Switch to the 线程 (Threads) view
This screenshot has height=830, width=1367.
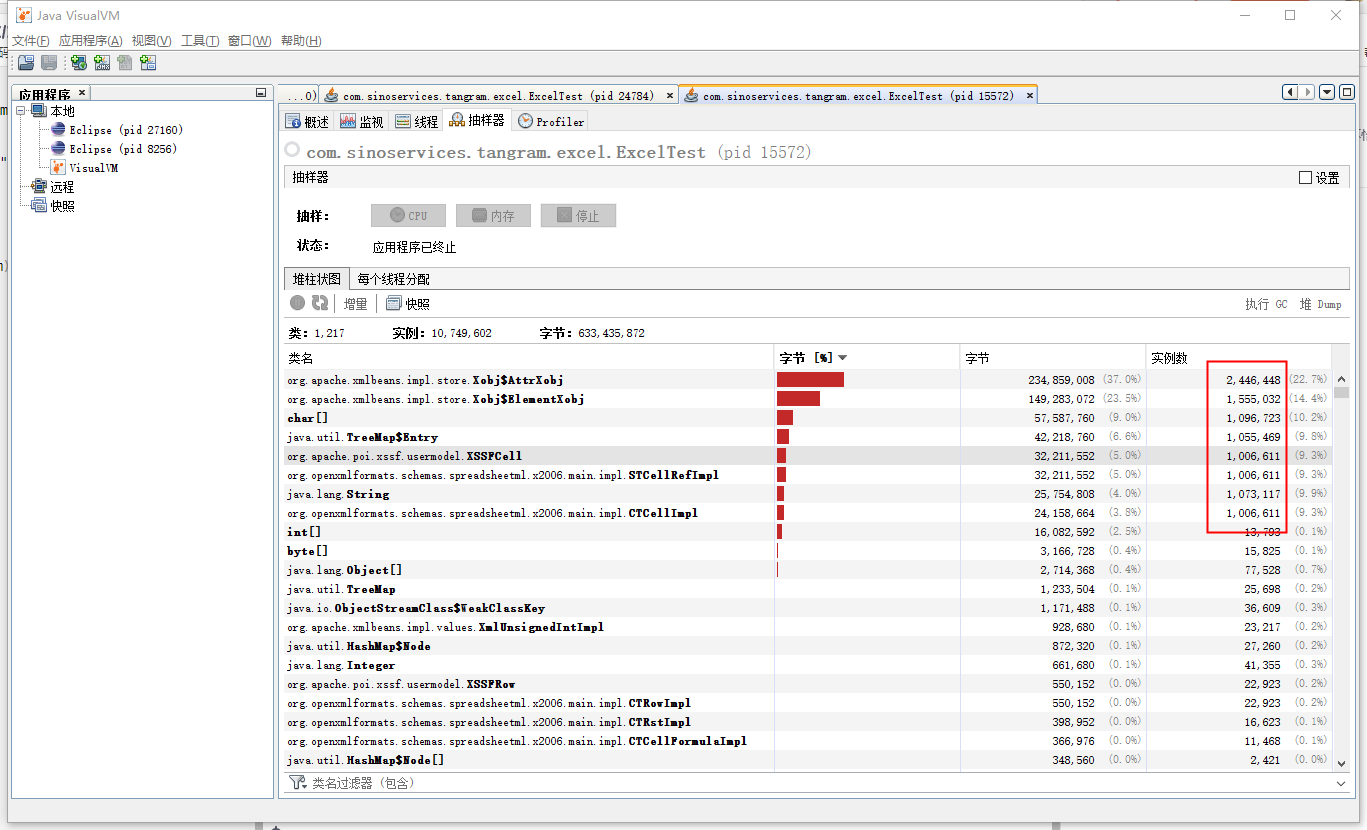[415, 119]
